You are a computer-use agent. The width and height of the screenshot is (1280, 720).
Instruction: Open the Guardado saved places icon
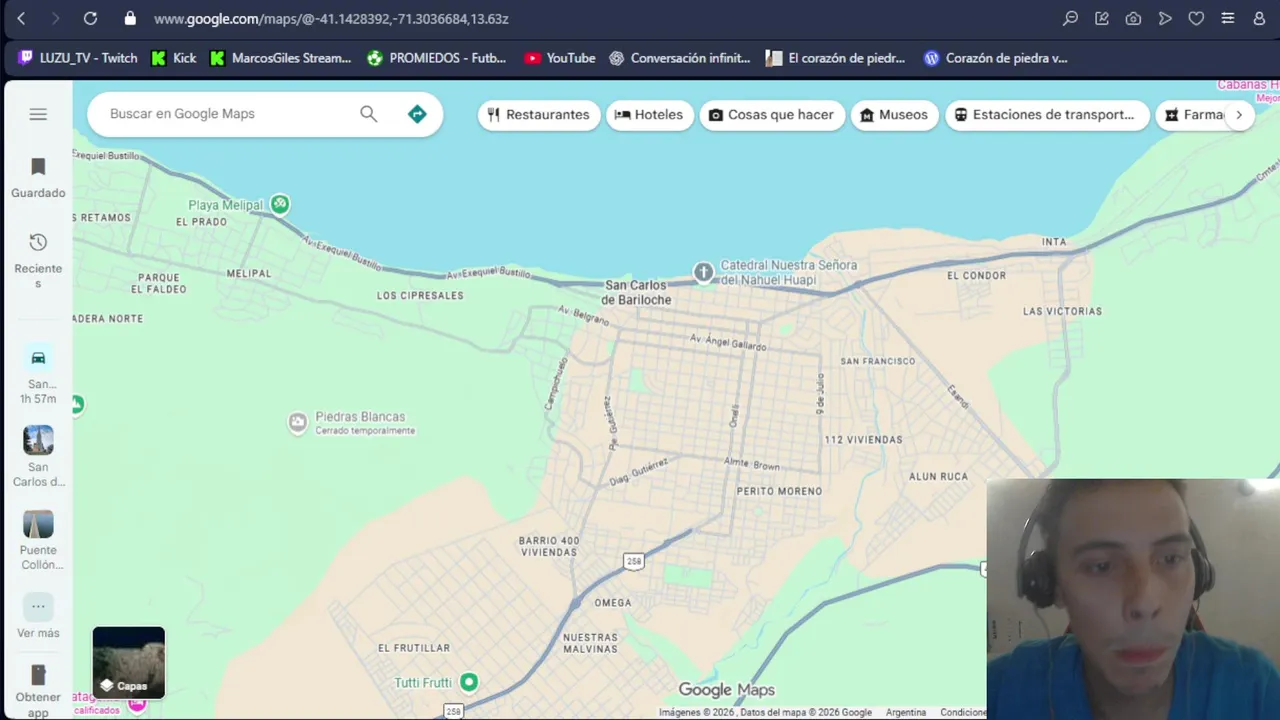point(38,166)
